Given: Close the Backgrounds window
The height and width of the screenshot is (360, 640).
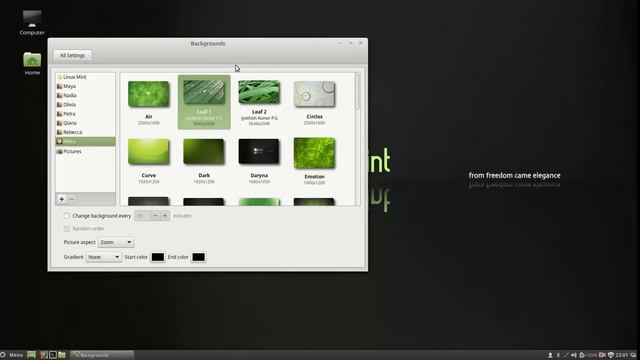Looking at the screenshot, I should [x=360, y=43].
